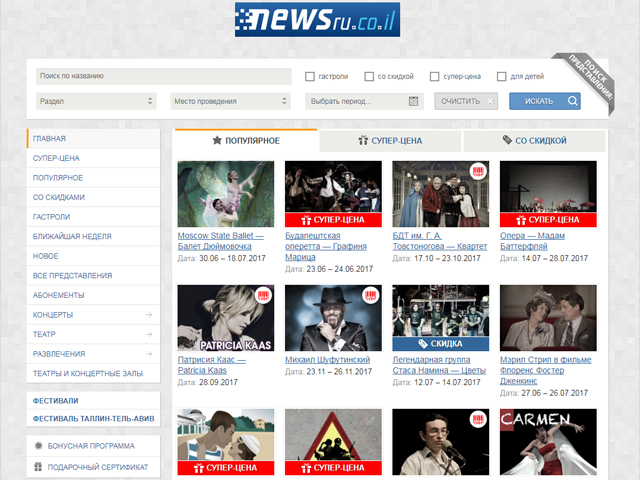Expand the ТЕАТР submenu arrow
This screenshot has height=480, width=640.
click(149, 334)
